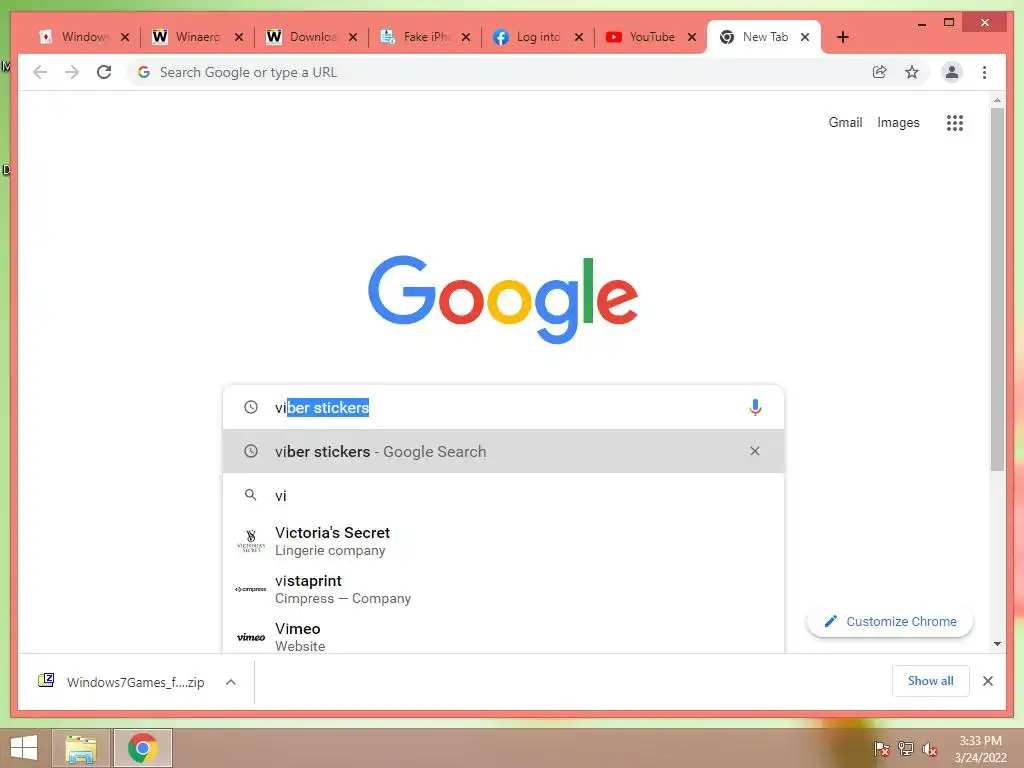Close the YouTube tab
The height and width of the screenshot is (768, 1024).
coord(692,37)
